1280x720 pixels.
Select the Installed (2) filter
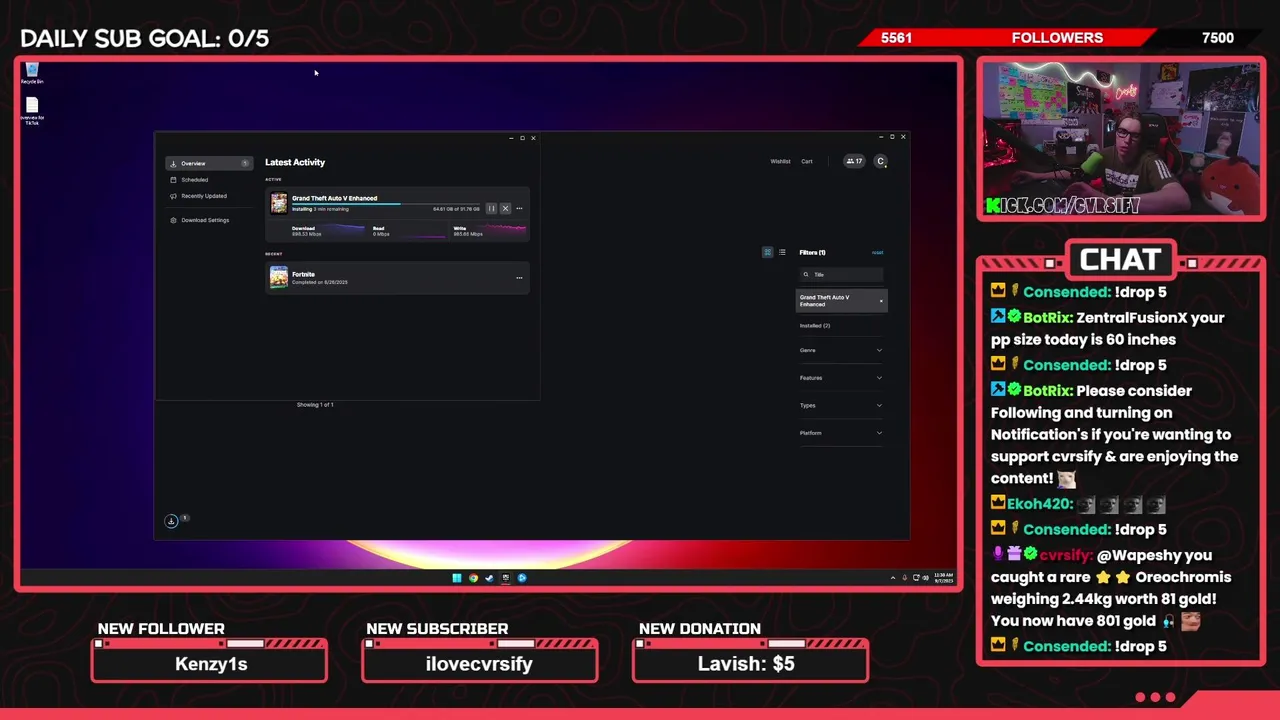pyautogui.click(x=815, y=326)
